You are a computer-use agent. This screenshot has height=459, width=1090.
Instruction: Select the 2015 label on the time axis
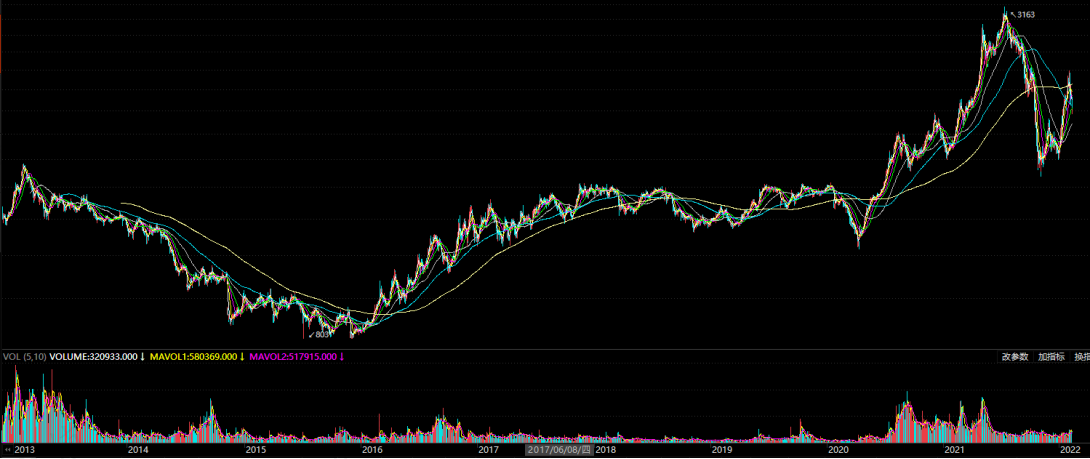(x=255, y=451)
